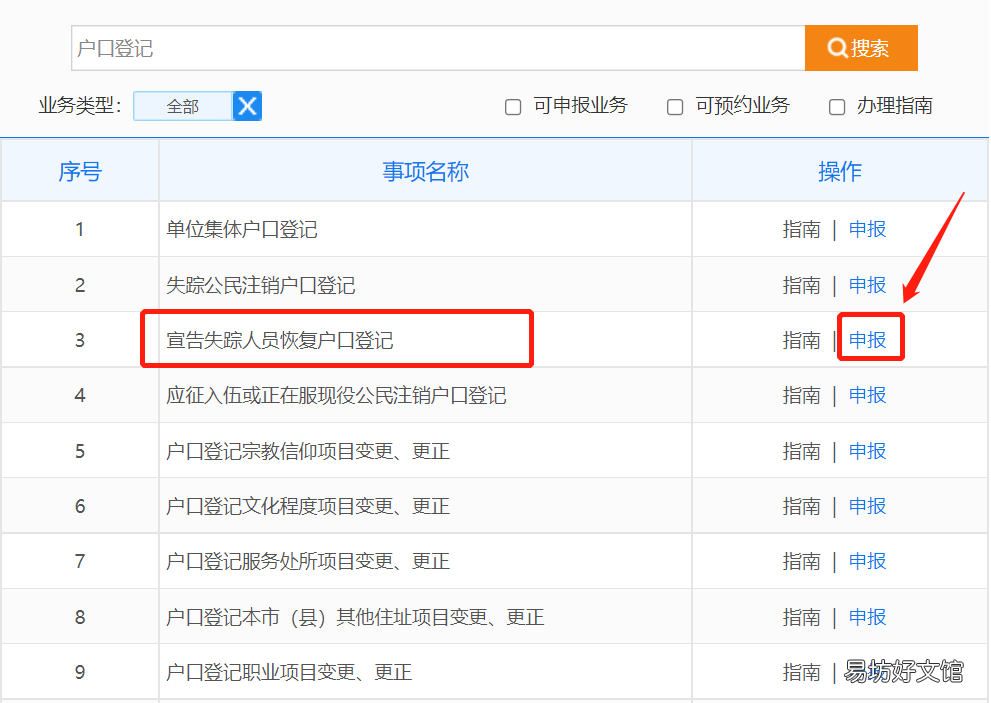The image size is (991, 703).
Task: Select the 失踪公民注销户口登记 item name
Action: [x=260, y=285]
